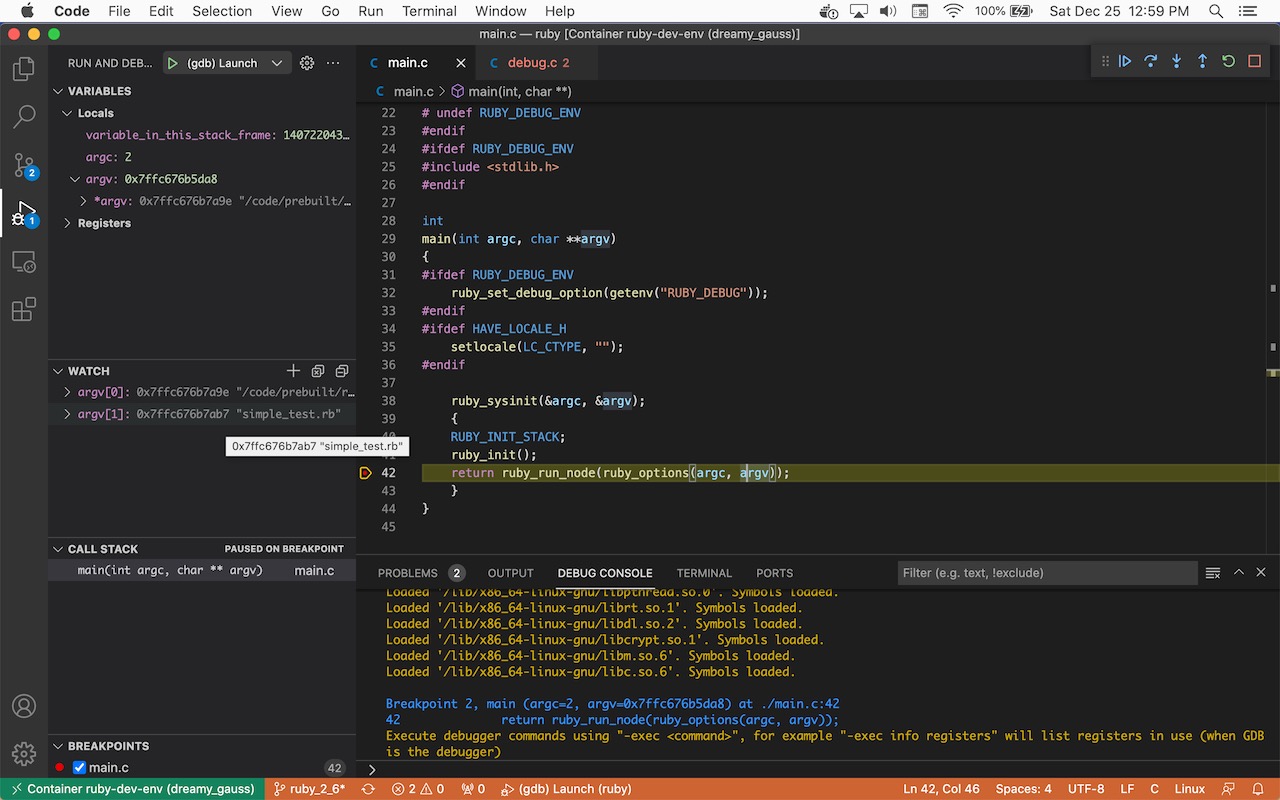Screen dimensions: 1280x800
Task: Click the Continue debug toolbar icon
Action: (1125, 60)
